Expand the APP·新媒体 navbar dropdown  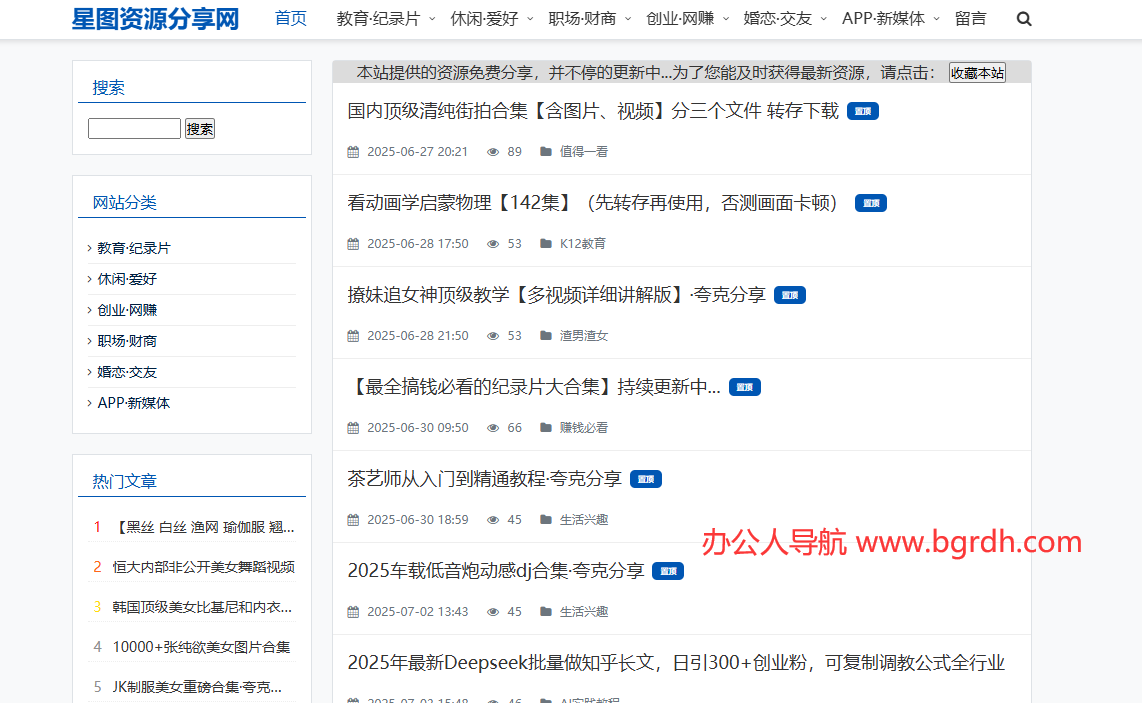click(x=890, y=19)
